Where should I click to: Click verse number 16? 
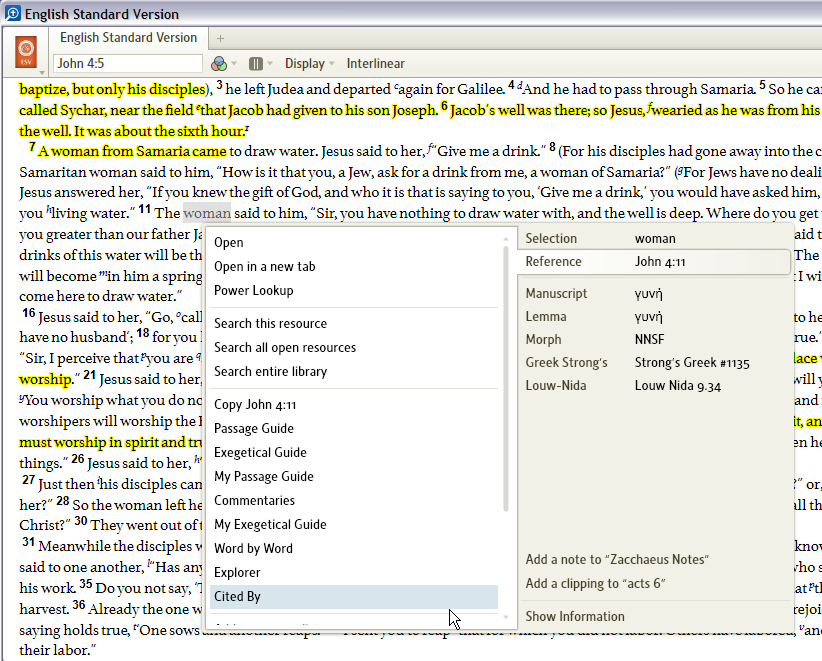[29, 313]
